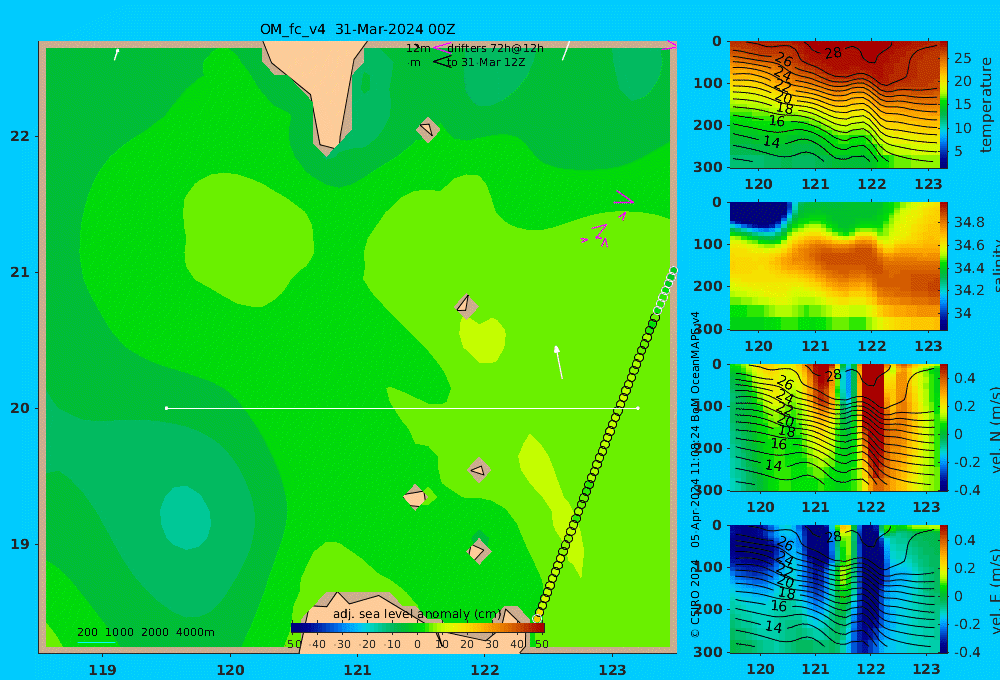Click the yellow-green high patch below 121.9°E 20.7°N

click(x=483, y=339)
